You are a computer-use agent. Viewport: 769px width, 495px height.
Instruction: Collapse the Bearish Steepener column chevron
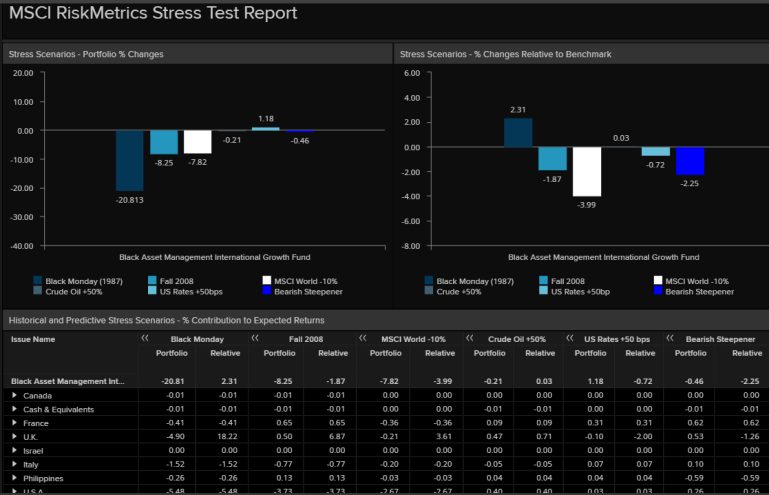coord(670,338)
